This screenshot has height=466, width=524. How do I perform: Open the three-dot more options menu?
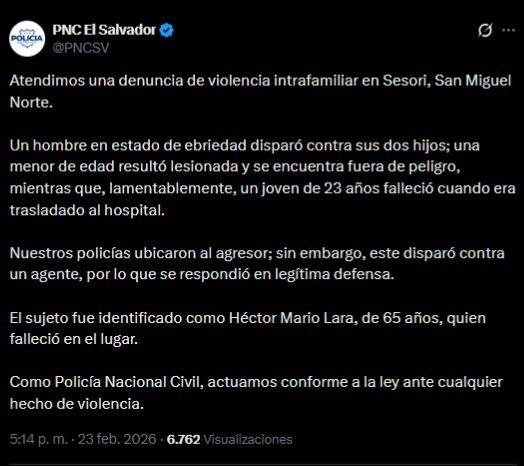[508, 30]
